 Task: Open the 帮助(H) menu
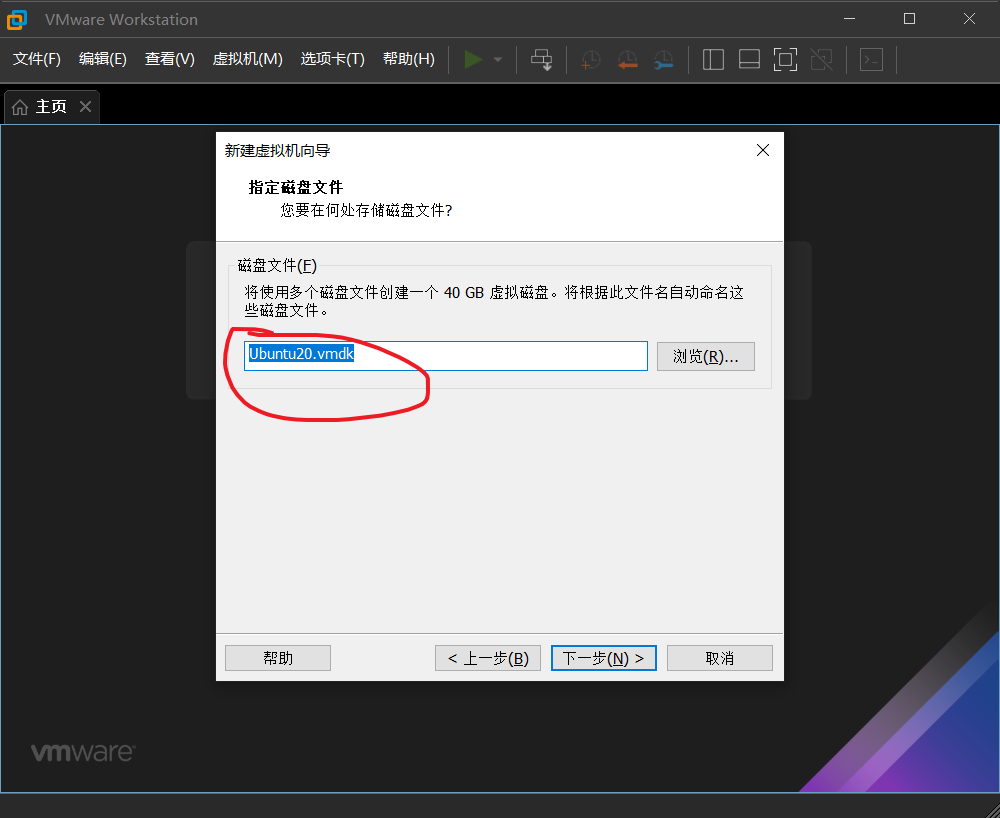tap(409, 59)
